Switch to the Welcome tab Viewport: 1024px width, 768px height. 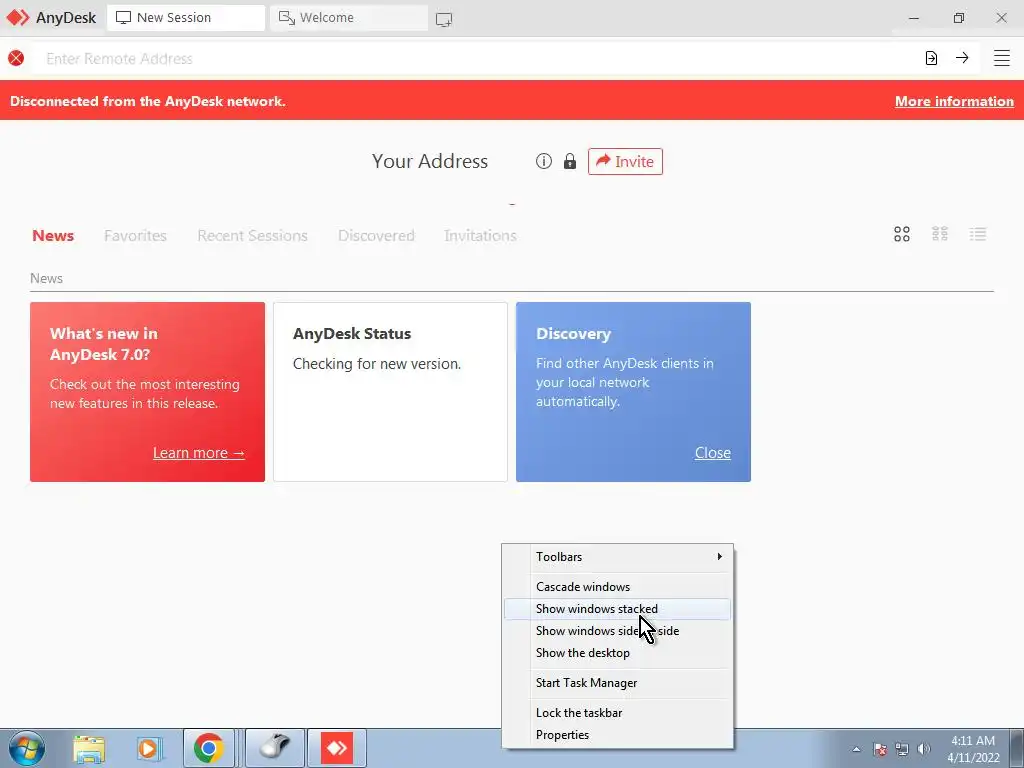click(x=349, y=18)
